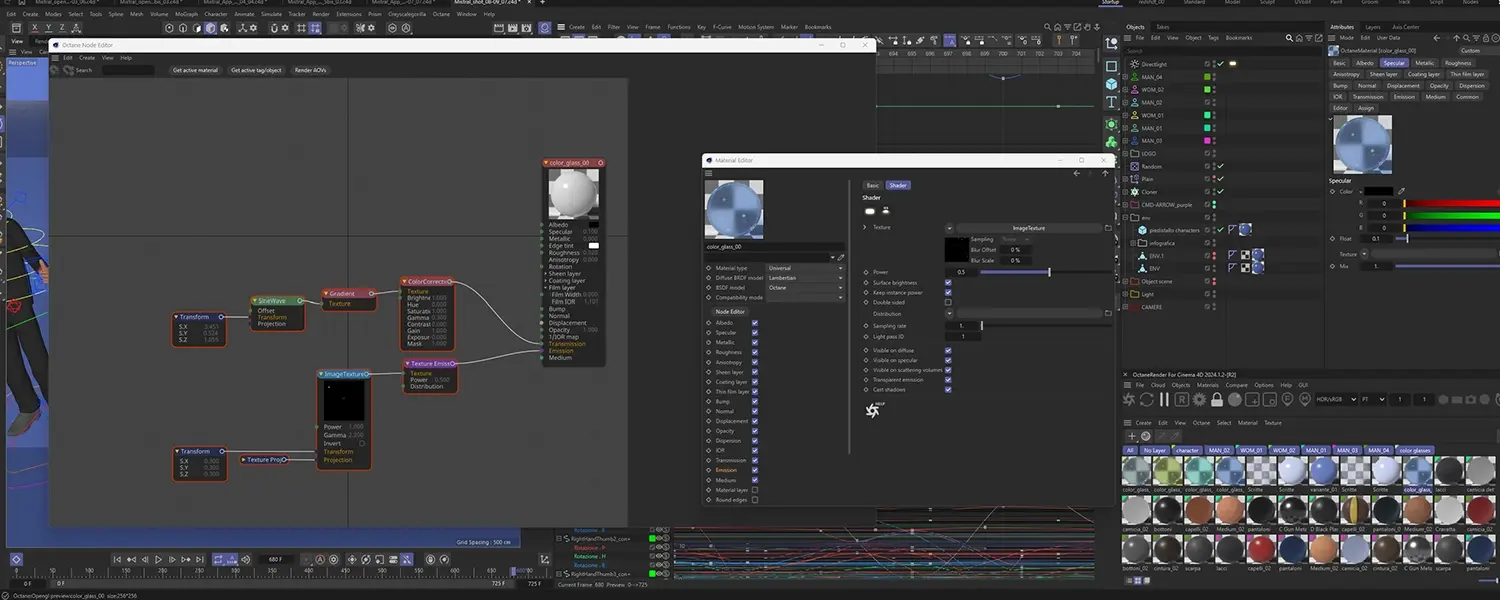Screen dimensions: 1500x600
Task: Enable the Double sided checkbox
Action: pos(948,302)
